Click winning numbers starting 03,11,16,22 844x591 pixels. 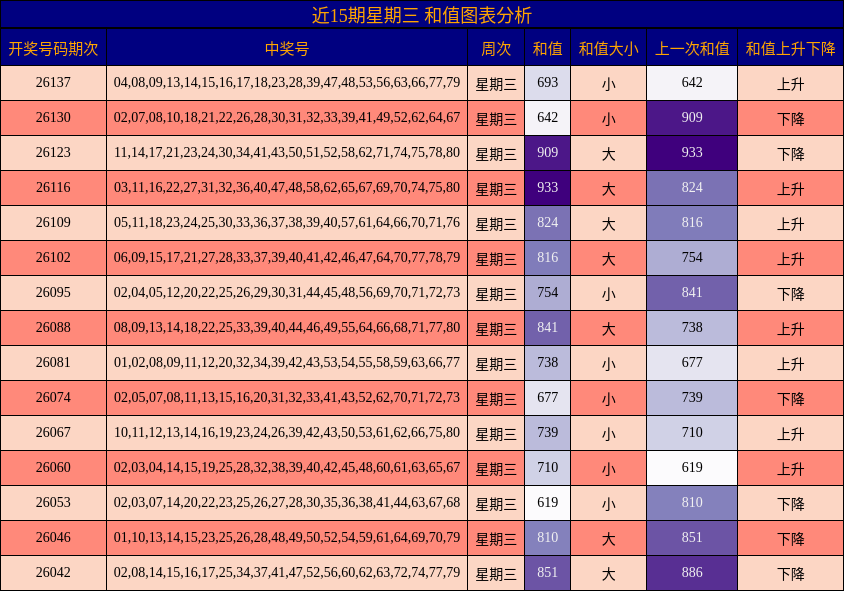click(x=287, y=187)
